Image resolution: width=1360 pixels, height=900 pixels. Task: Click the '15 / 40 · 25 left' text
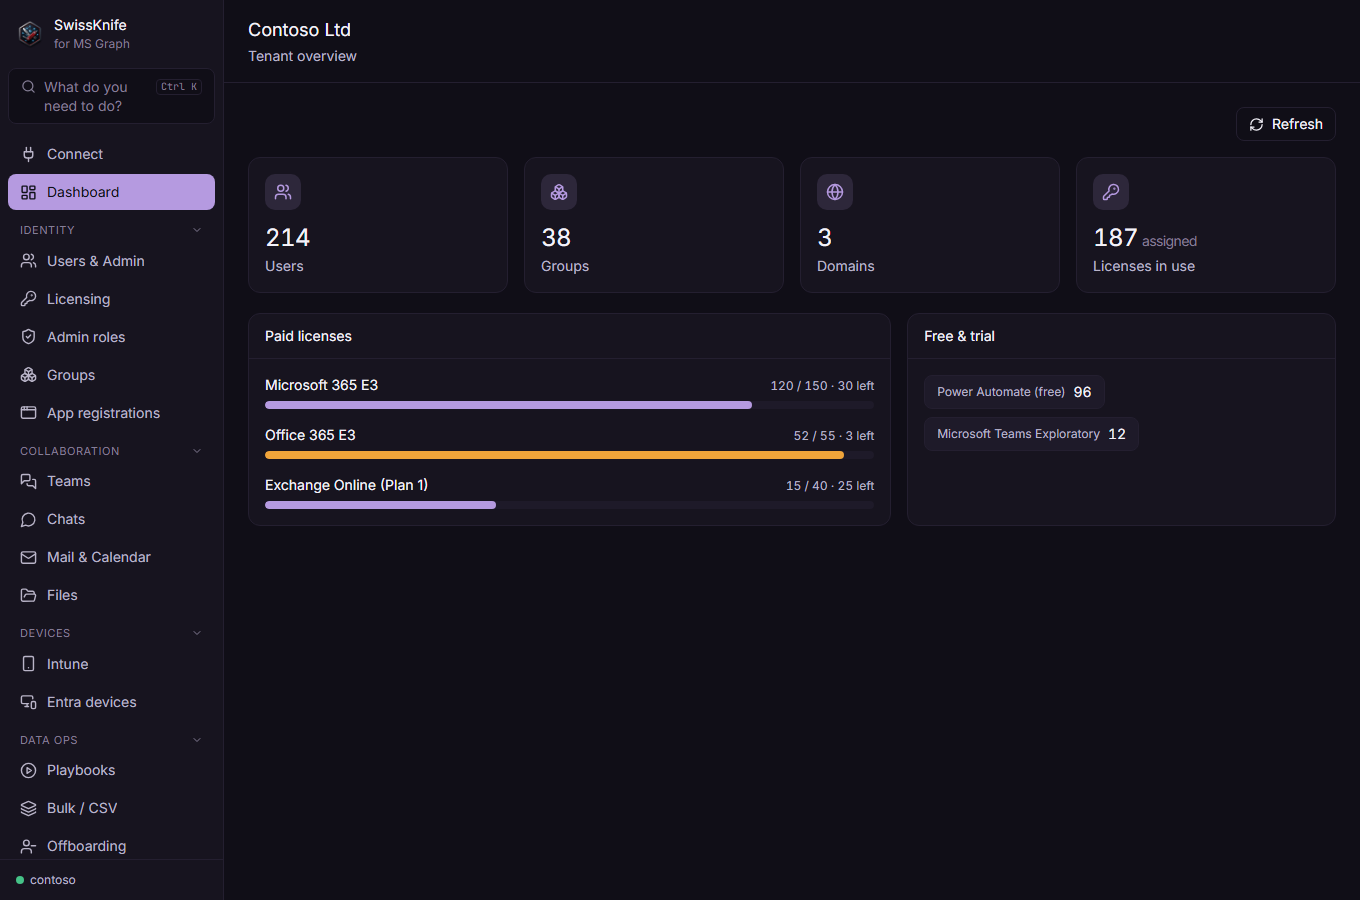click(830, 486)
